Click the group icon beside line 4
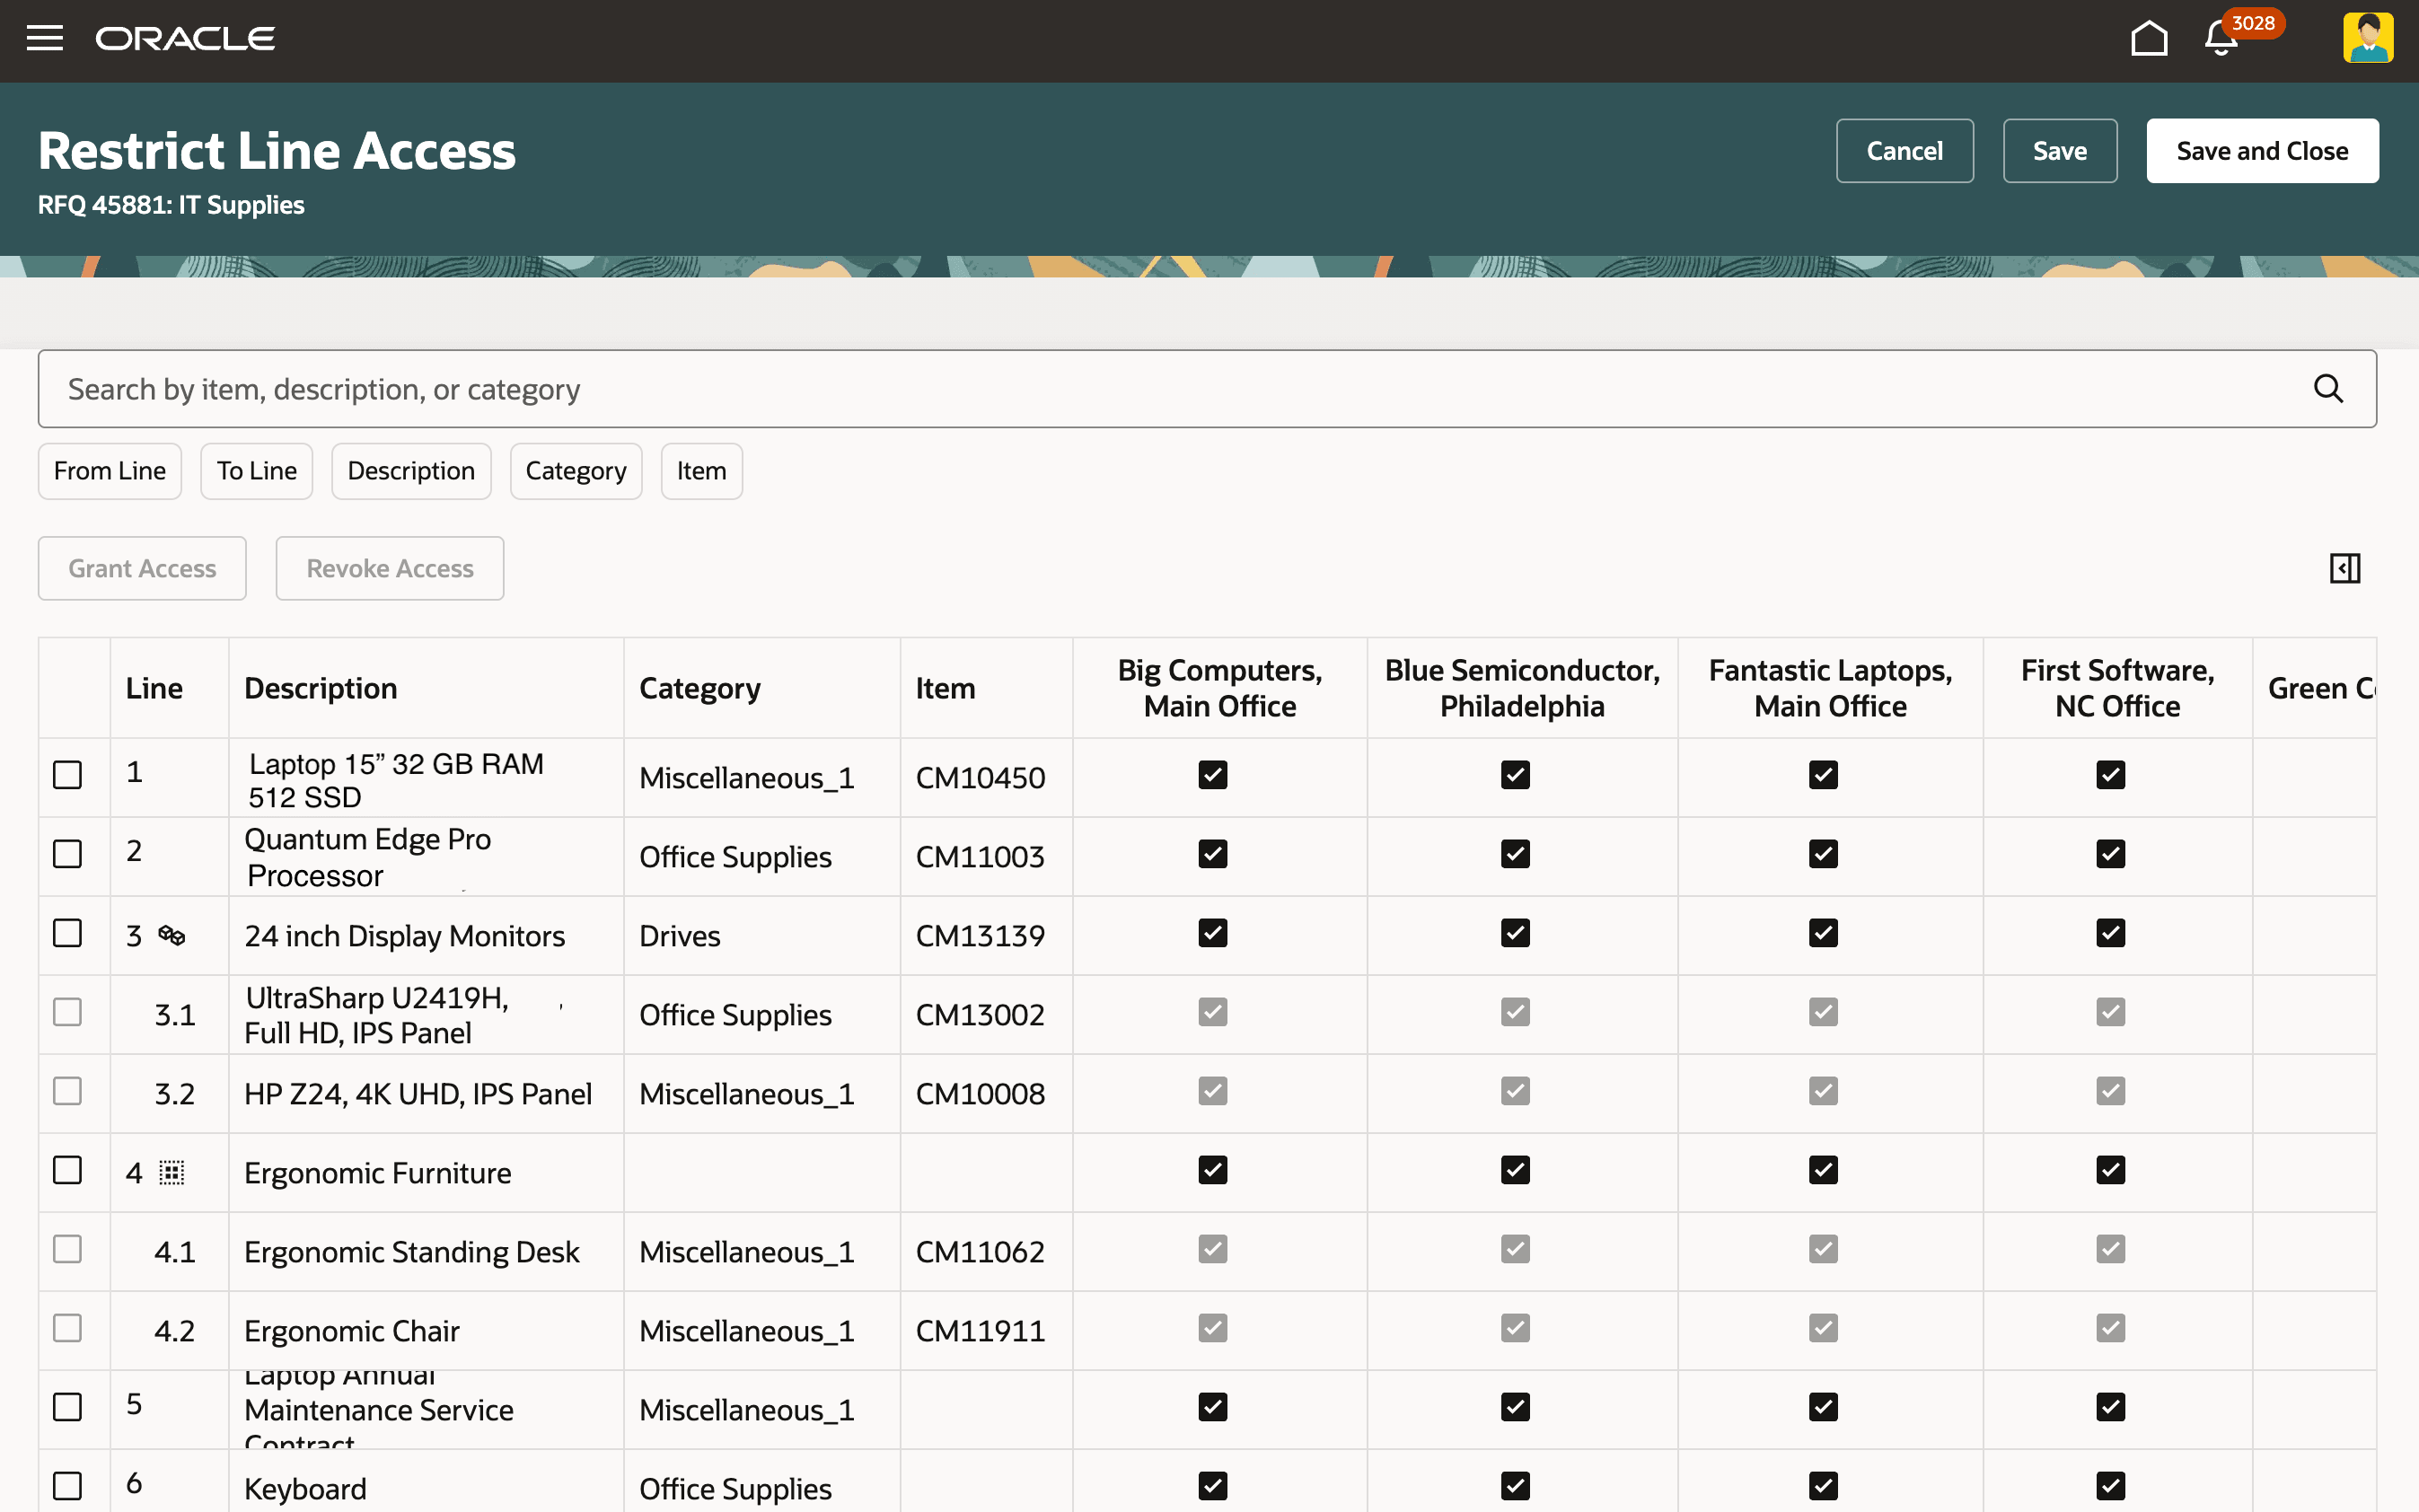This screenshot has width=2419, height=1512. (172, 1172)
